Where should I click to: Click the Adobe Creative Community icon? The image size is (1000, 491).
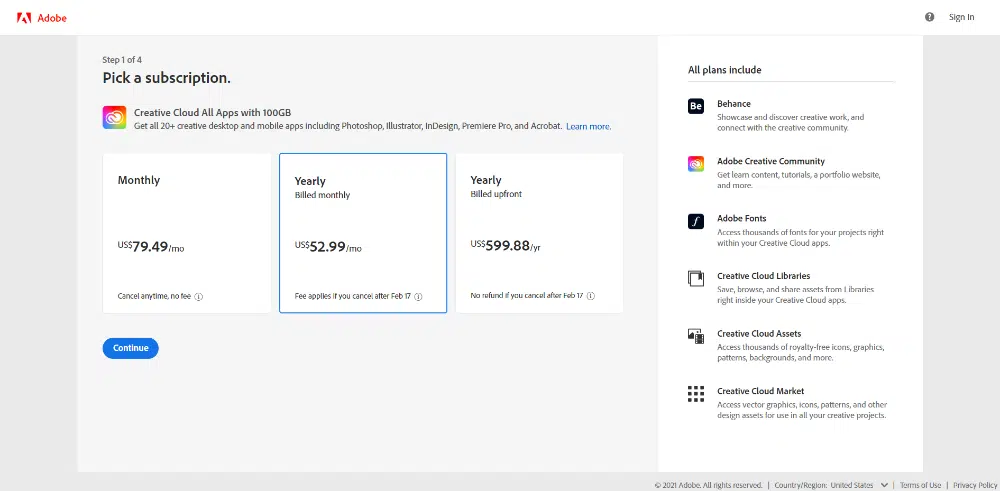pyautogui.click(x=696, y=164)
